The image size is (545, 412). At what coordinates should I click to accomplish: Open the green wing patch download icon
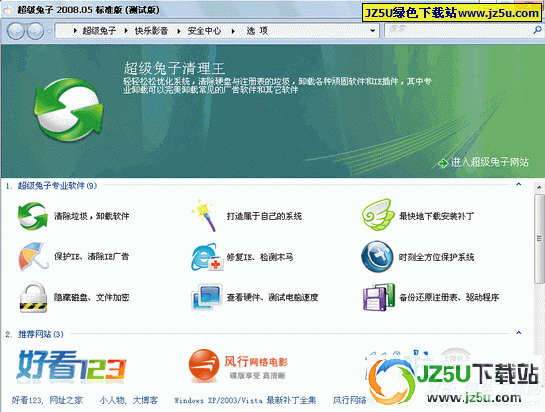point(378,215)
